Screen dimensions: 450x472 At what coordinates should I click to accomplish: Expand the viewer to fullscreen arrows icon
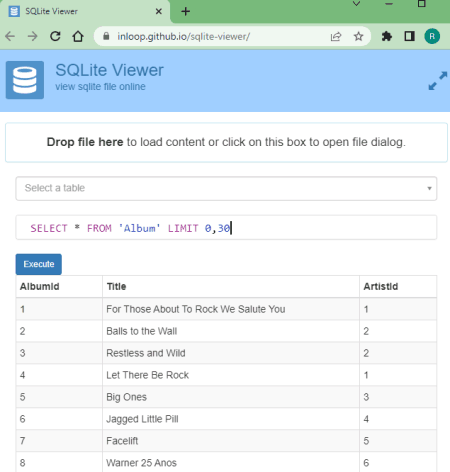(x=438, y=81)
